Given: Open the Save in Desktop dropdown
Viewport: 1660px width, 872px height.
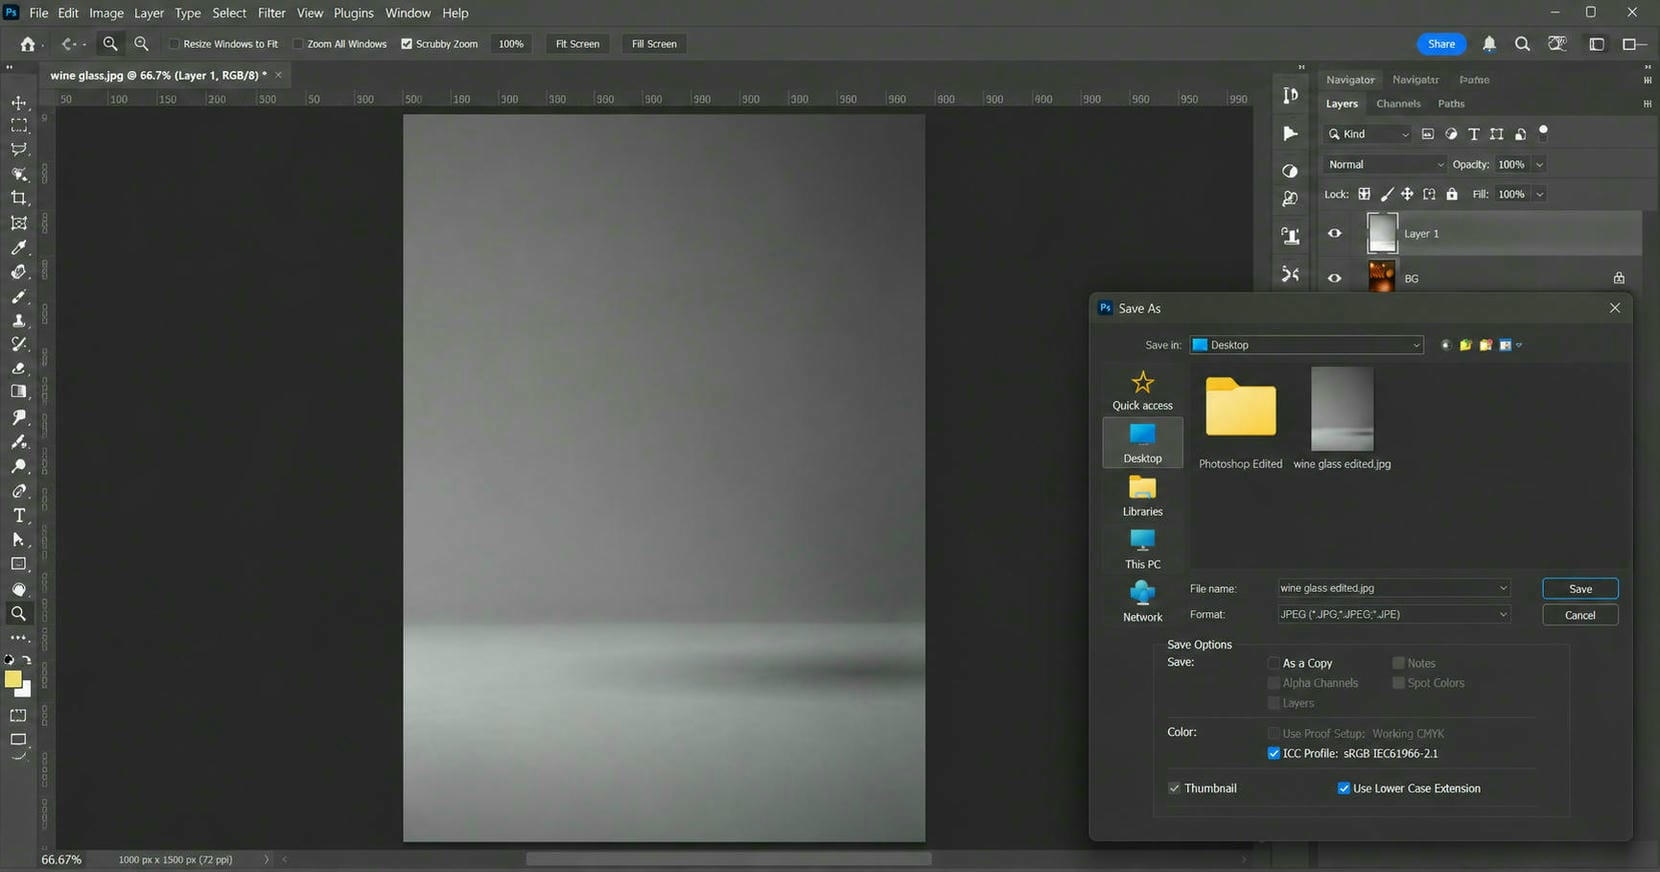Looking at the screenshot, I should [x=1306, y=345].
